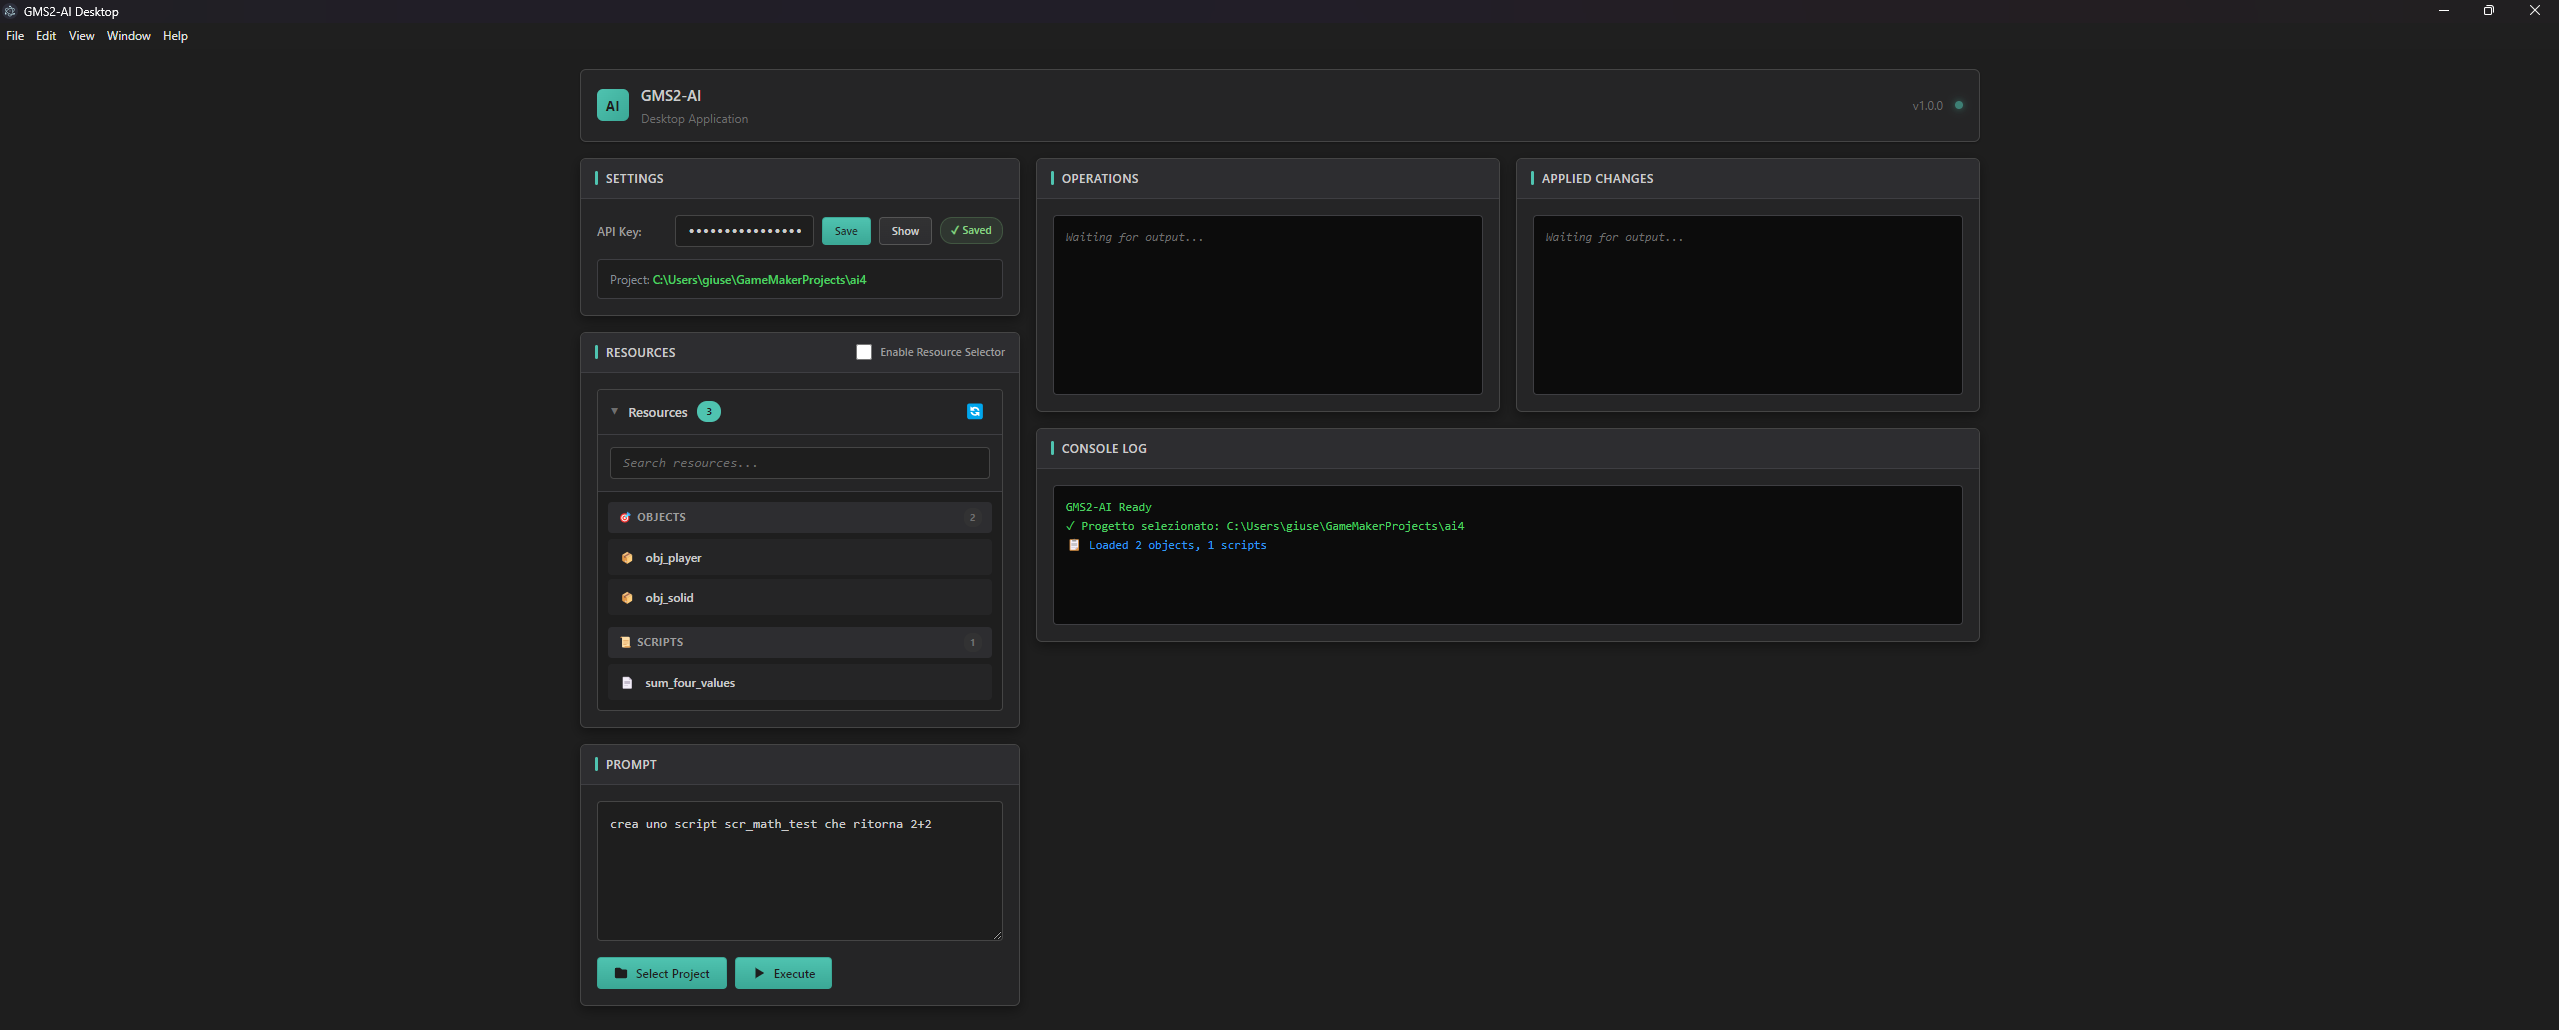Click the AI logo icon in header

[x=613, y=105]
